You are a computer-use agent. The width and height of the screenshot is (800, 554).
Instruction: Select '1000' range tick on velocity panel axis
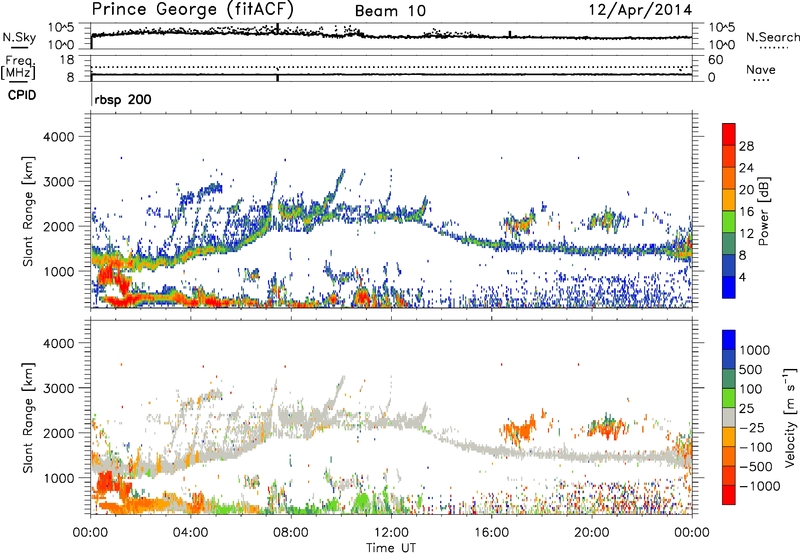tap(59, 478)
